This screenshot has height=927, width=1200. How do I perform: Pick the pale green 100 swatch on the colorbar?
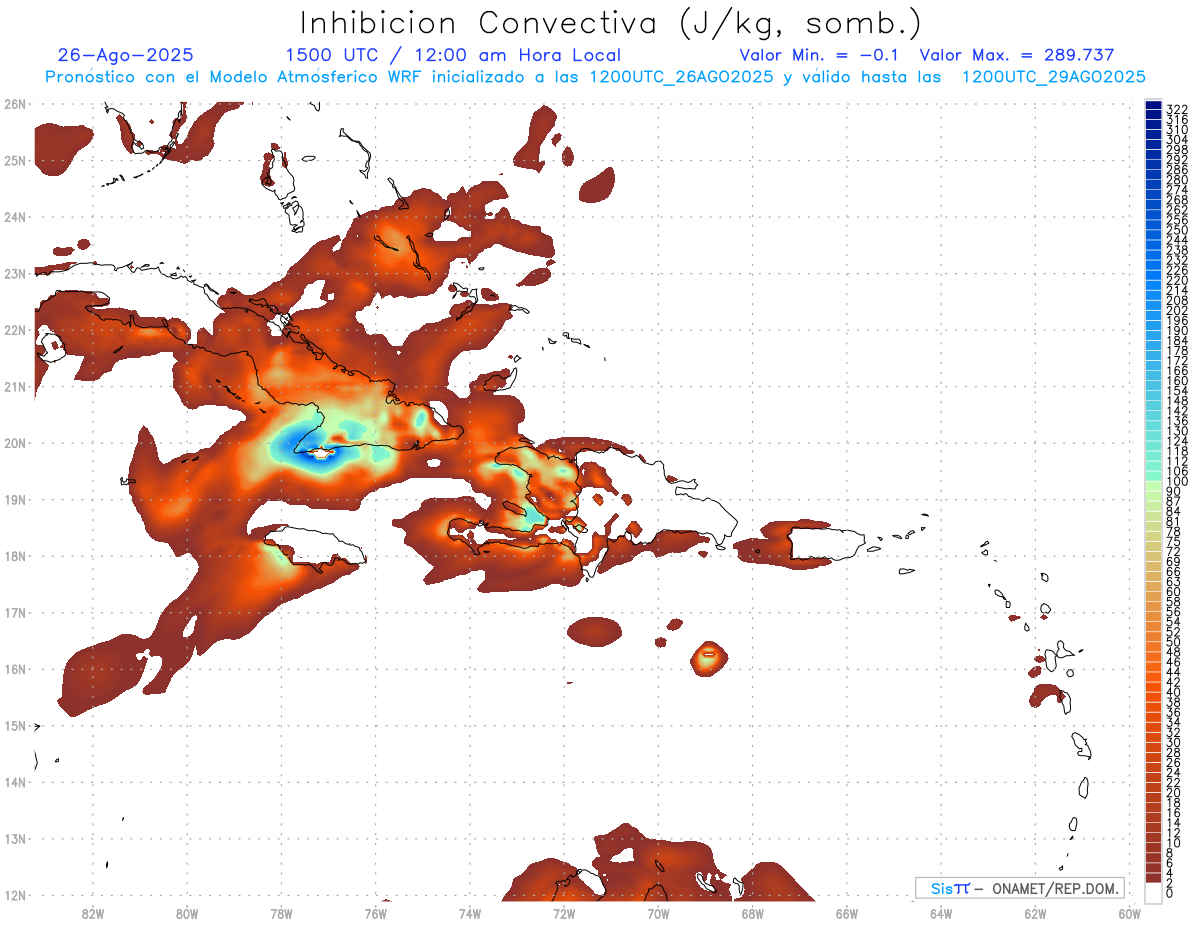pyautogui.click(x=1154, y=487)
